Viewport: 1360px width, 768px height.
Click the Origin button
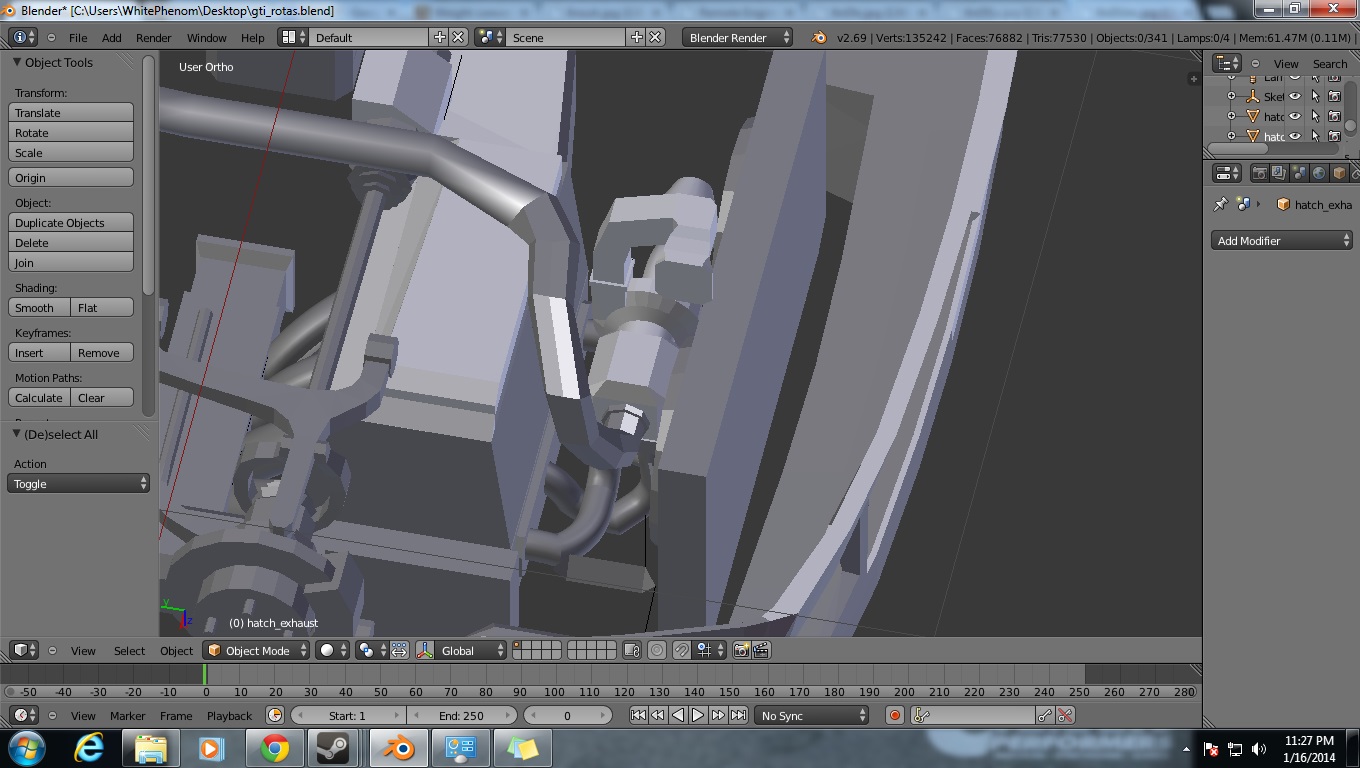(x=71, y=178)
